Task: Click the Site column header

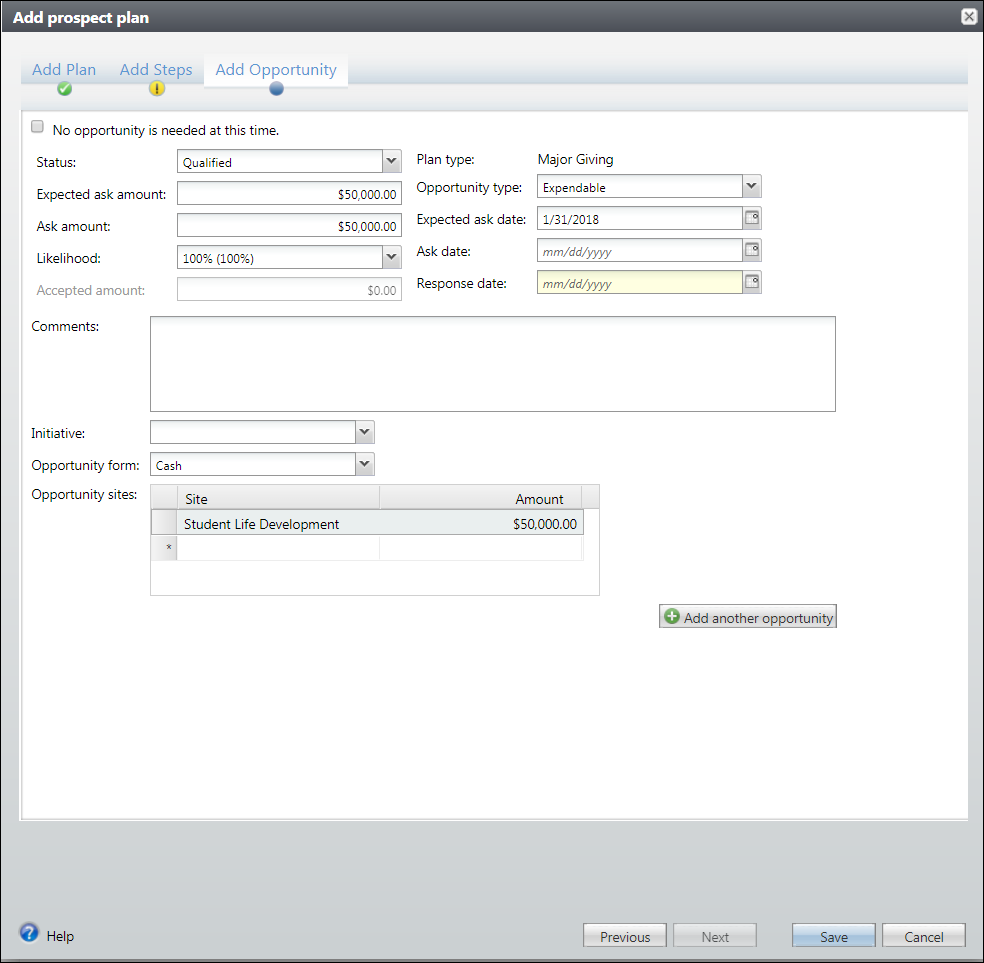Action: pyautogui.click(x=278, y=498)
